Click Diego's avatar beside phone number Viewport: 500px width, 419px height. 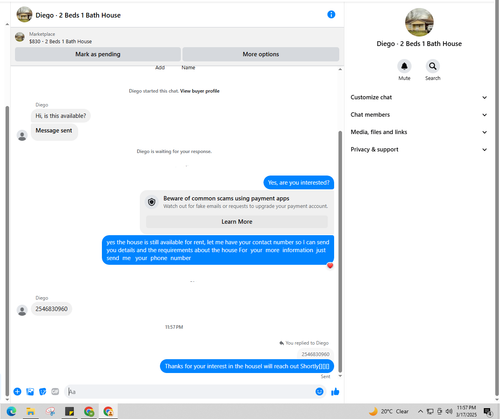tap(22, 310)
